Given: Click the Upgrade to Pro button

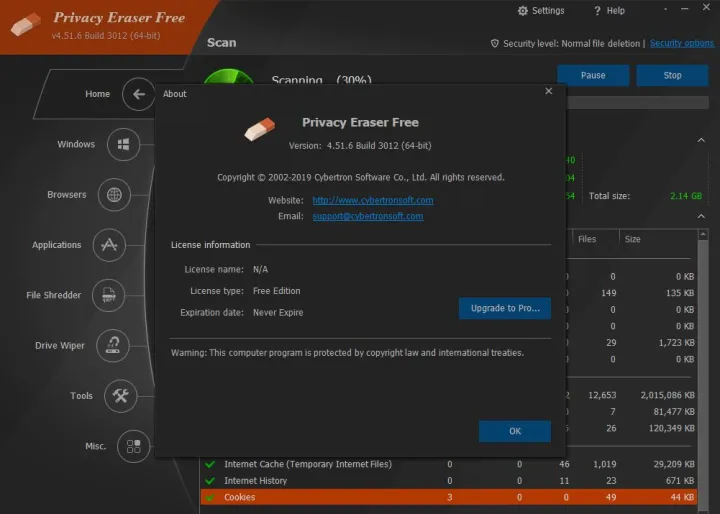Looking at the screenshot, I should tap(505, 308).
